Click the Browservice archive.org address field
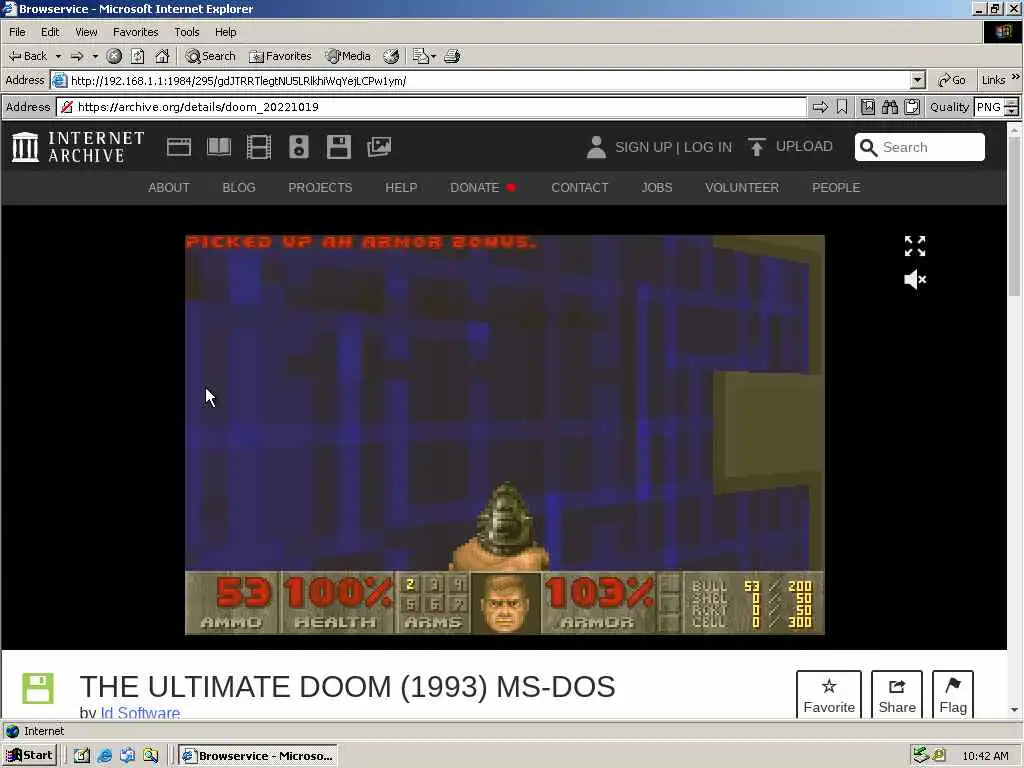Image resolution: width=1024 pixels, height=768 pixels. click(432, 107)
